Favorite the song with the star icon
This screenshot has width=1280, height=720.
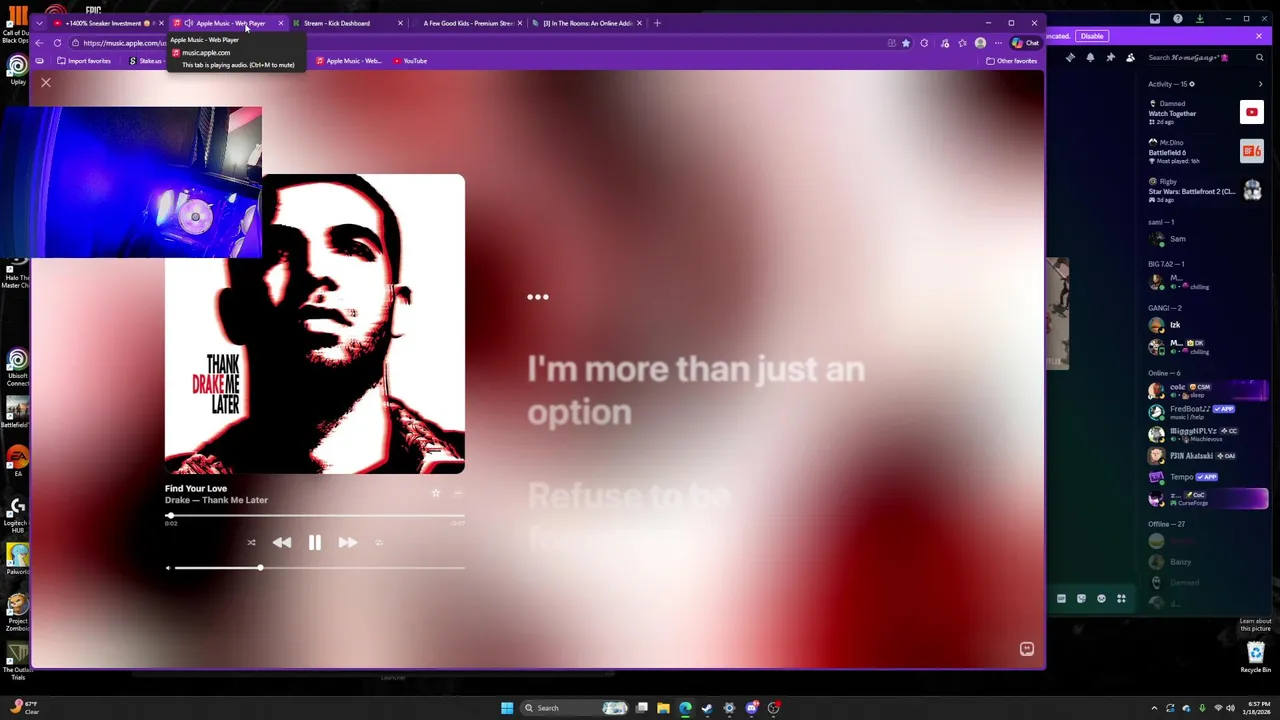click(435, 493)
